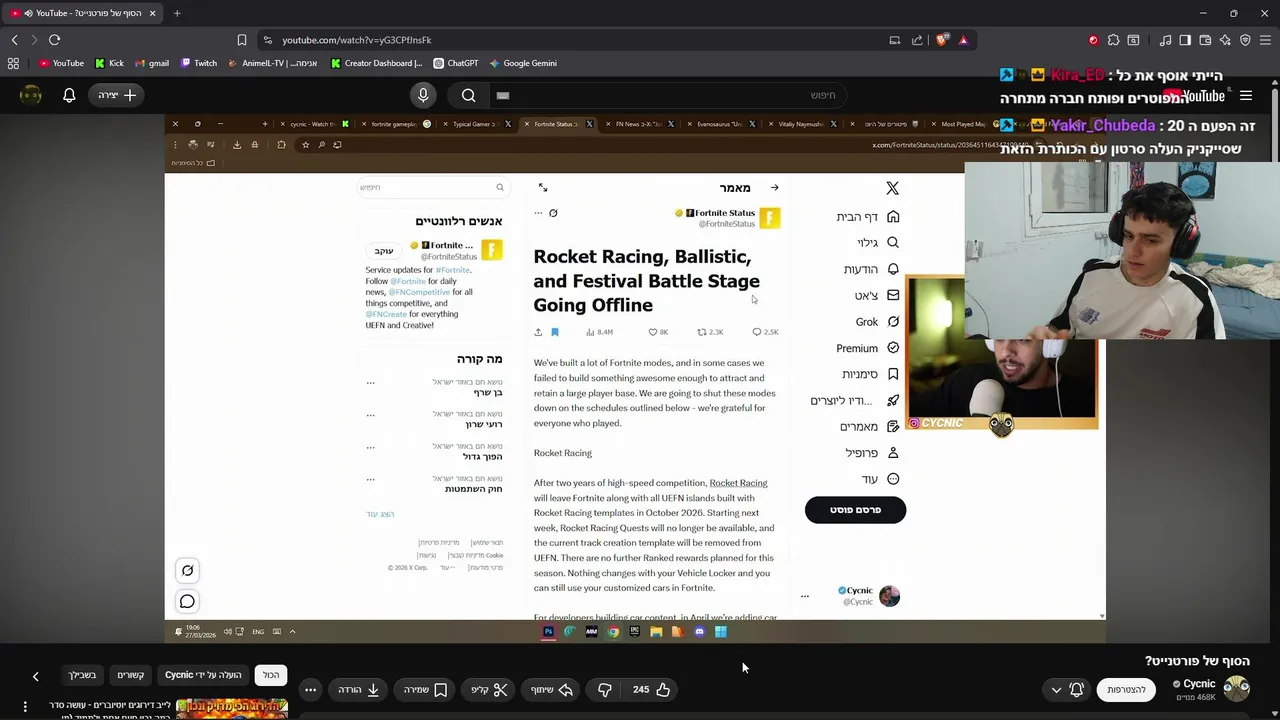The width and height of the screenshot is (1280, 720).
Task: Open the Cycnic channel avatar below video
Action: click(x=1237, y=689)
